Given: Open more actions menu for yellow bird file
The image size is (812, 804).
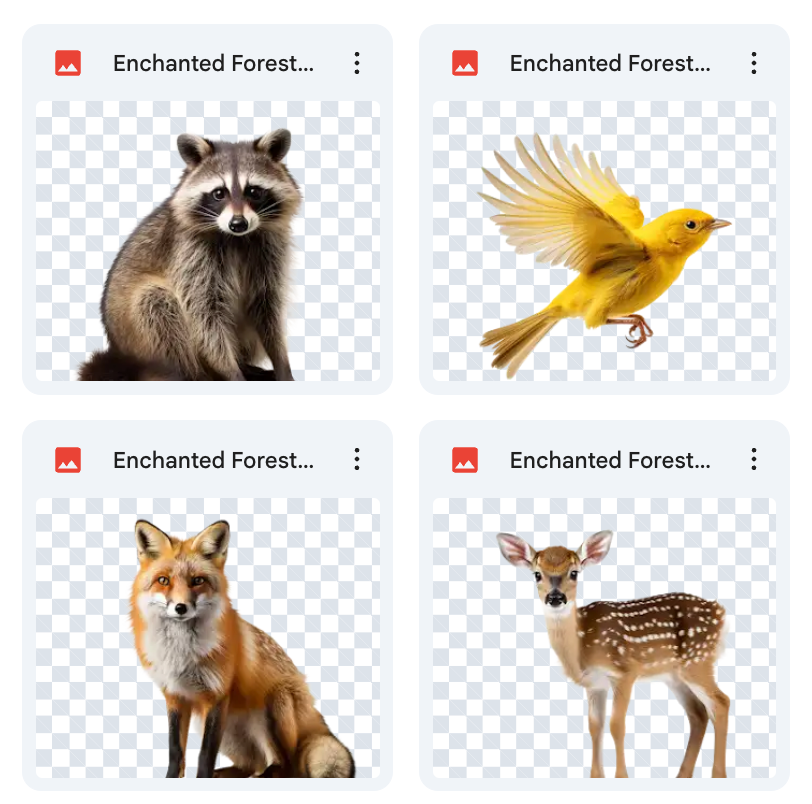Looking at the screenshot, I should coord(754,63).
